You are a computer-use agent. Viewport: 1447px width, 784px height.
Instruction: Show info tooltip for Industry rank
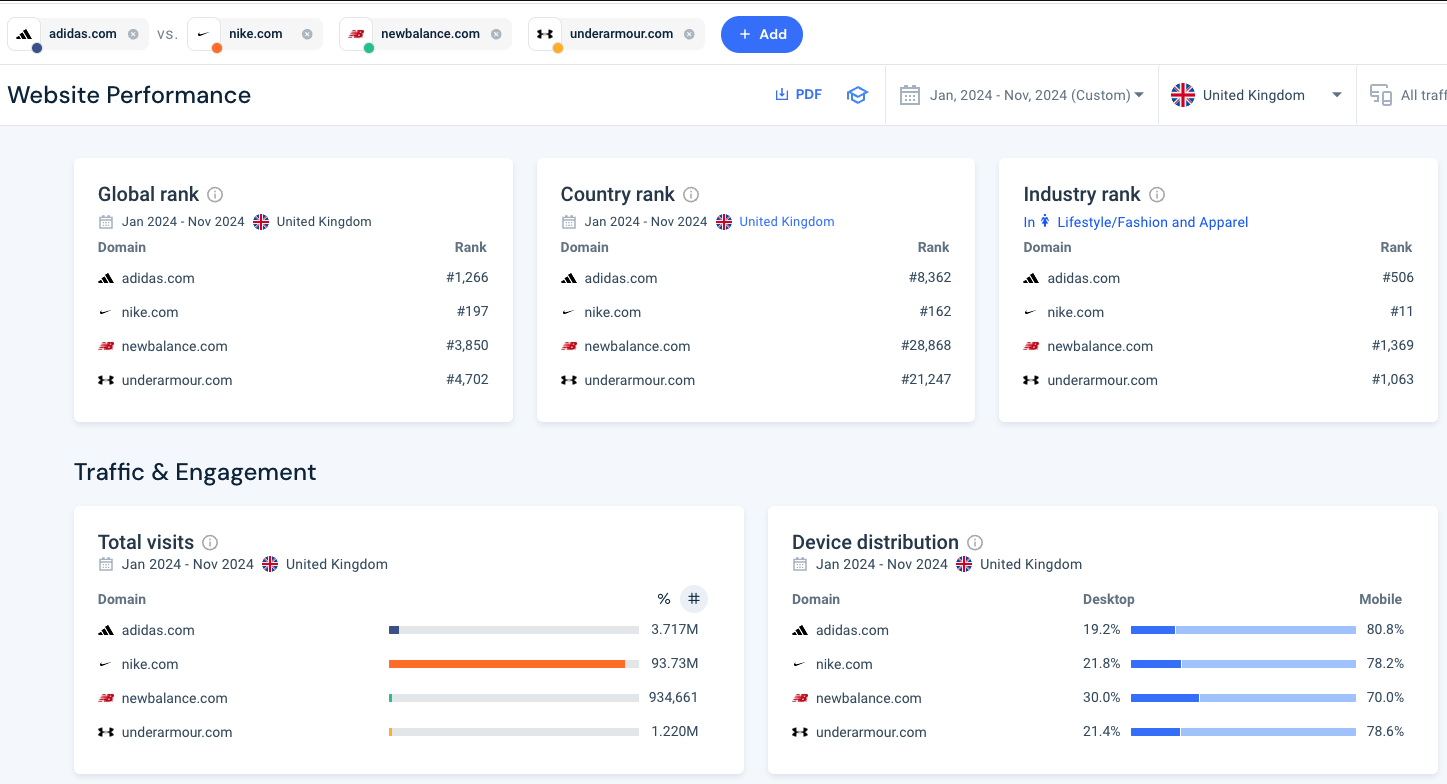pyautogui.click(x=1157, y=195)
